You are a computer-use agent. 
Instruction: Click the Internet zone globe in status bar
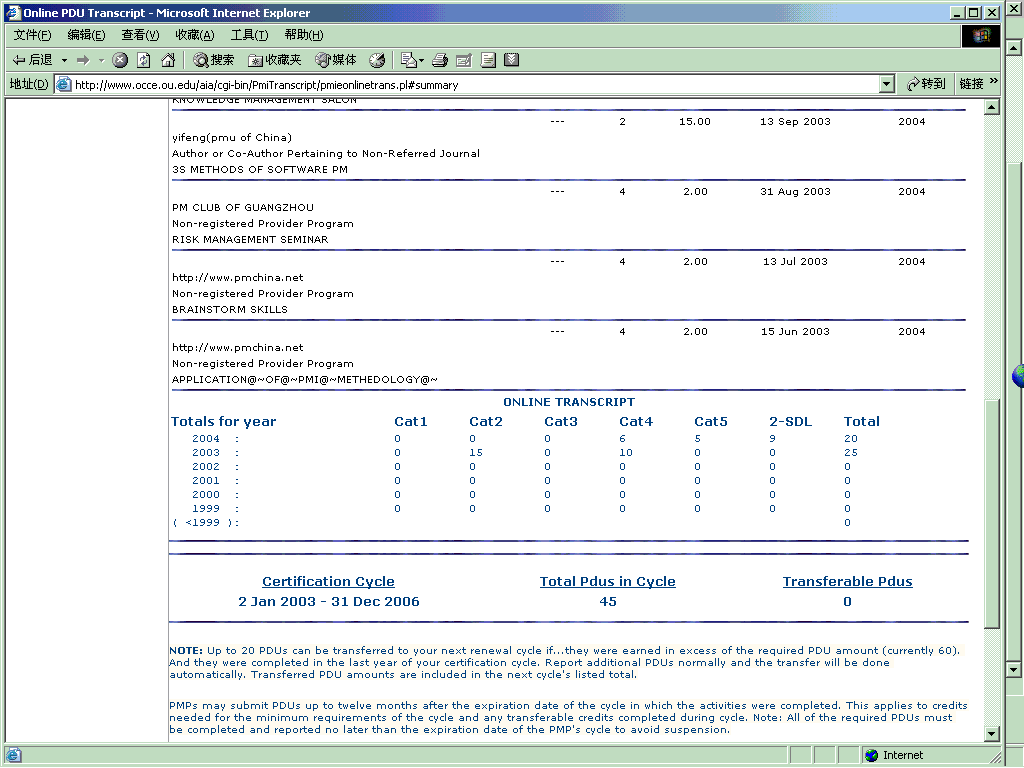[x=871, y=756]
